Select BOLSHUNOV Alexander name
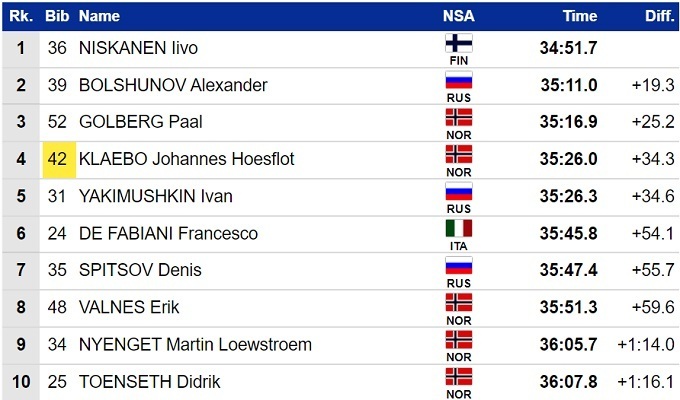The width and height of the screenshot is (680, 400). click(173, 85)
